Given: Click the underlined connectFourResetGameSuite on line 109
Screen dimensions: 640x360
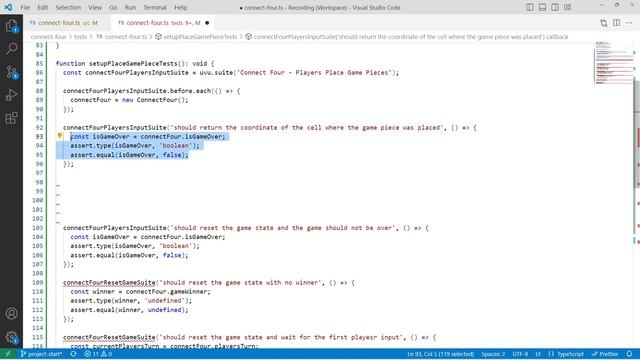Looking at the screenshot, I should tap(109, 282).
